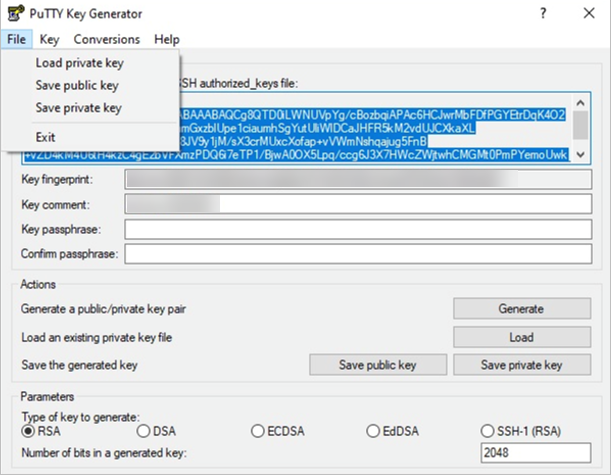Click the Key fingerprint field
The height and width of the screenshot is (475, 611).
(358, 179)
